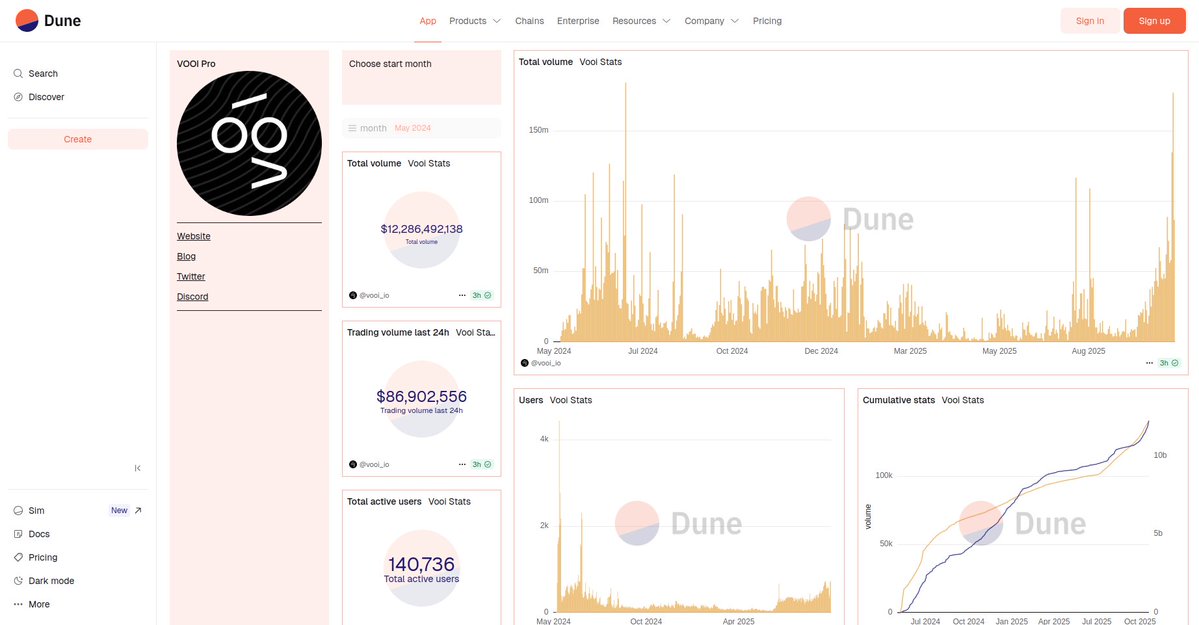Image resolution: width=1199 pixels, height=625 pixels.
Task: Click the Sign in button
Action: [x=1090, y=21]
